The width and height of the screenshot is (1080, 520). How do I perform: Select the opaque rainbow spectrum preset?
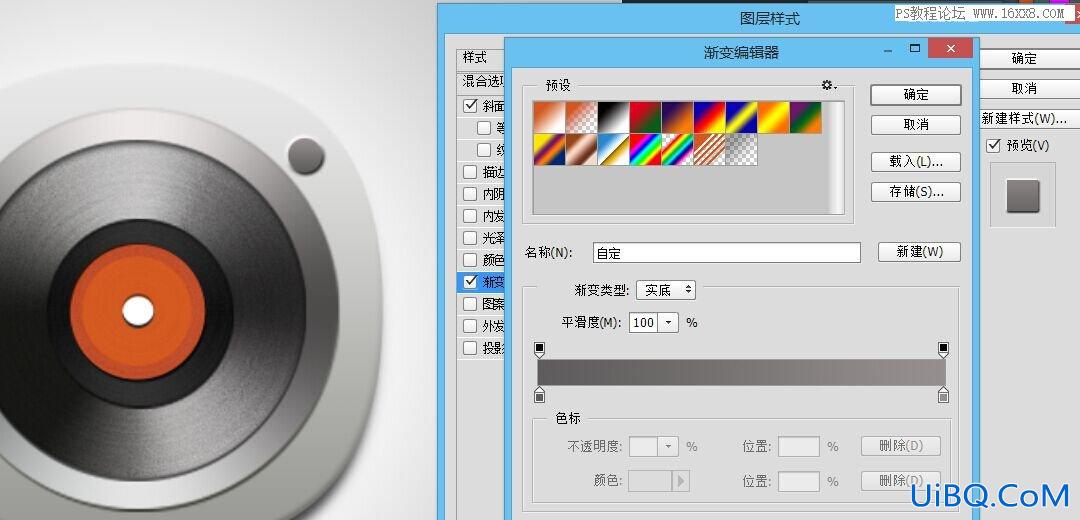click(x=645, y=149)
